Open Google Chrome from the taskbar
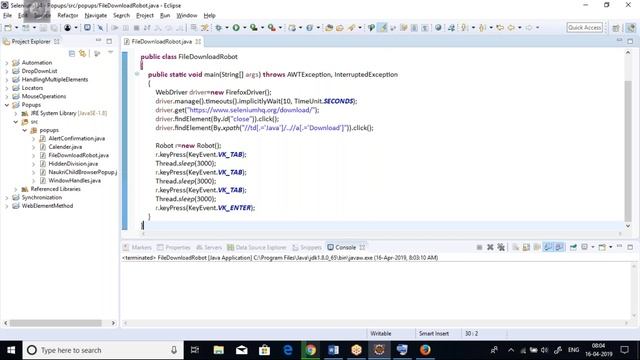640x360 pixels. pos(311,350)
